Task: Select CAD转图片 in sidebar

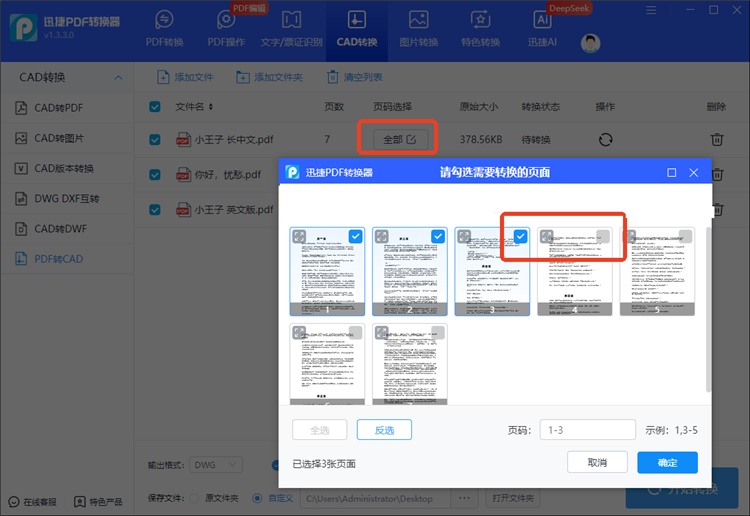Action: [x=67, y=138]
